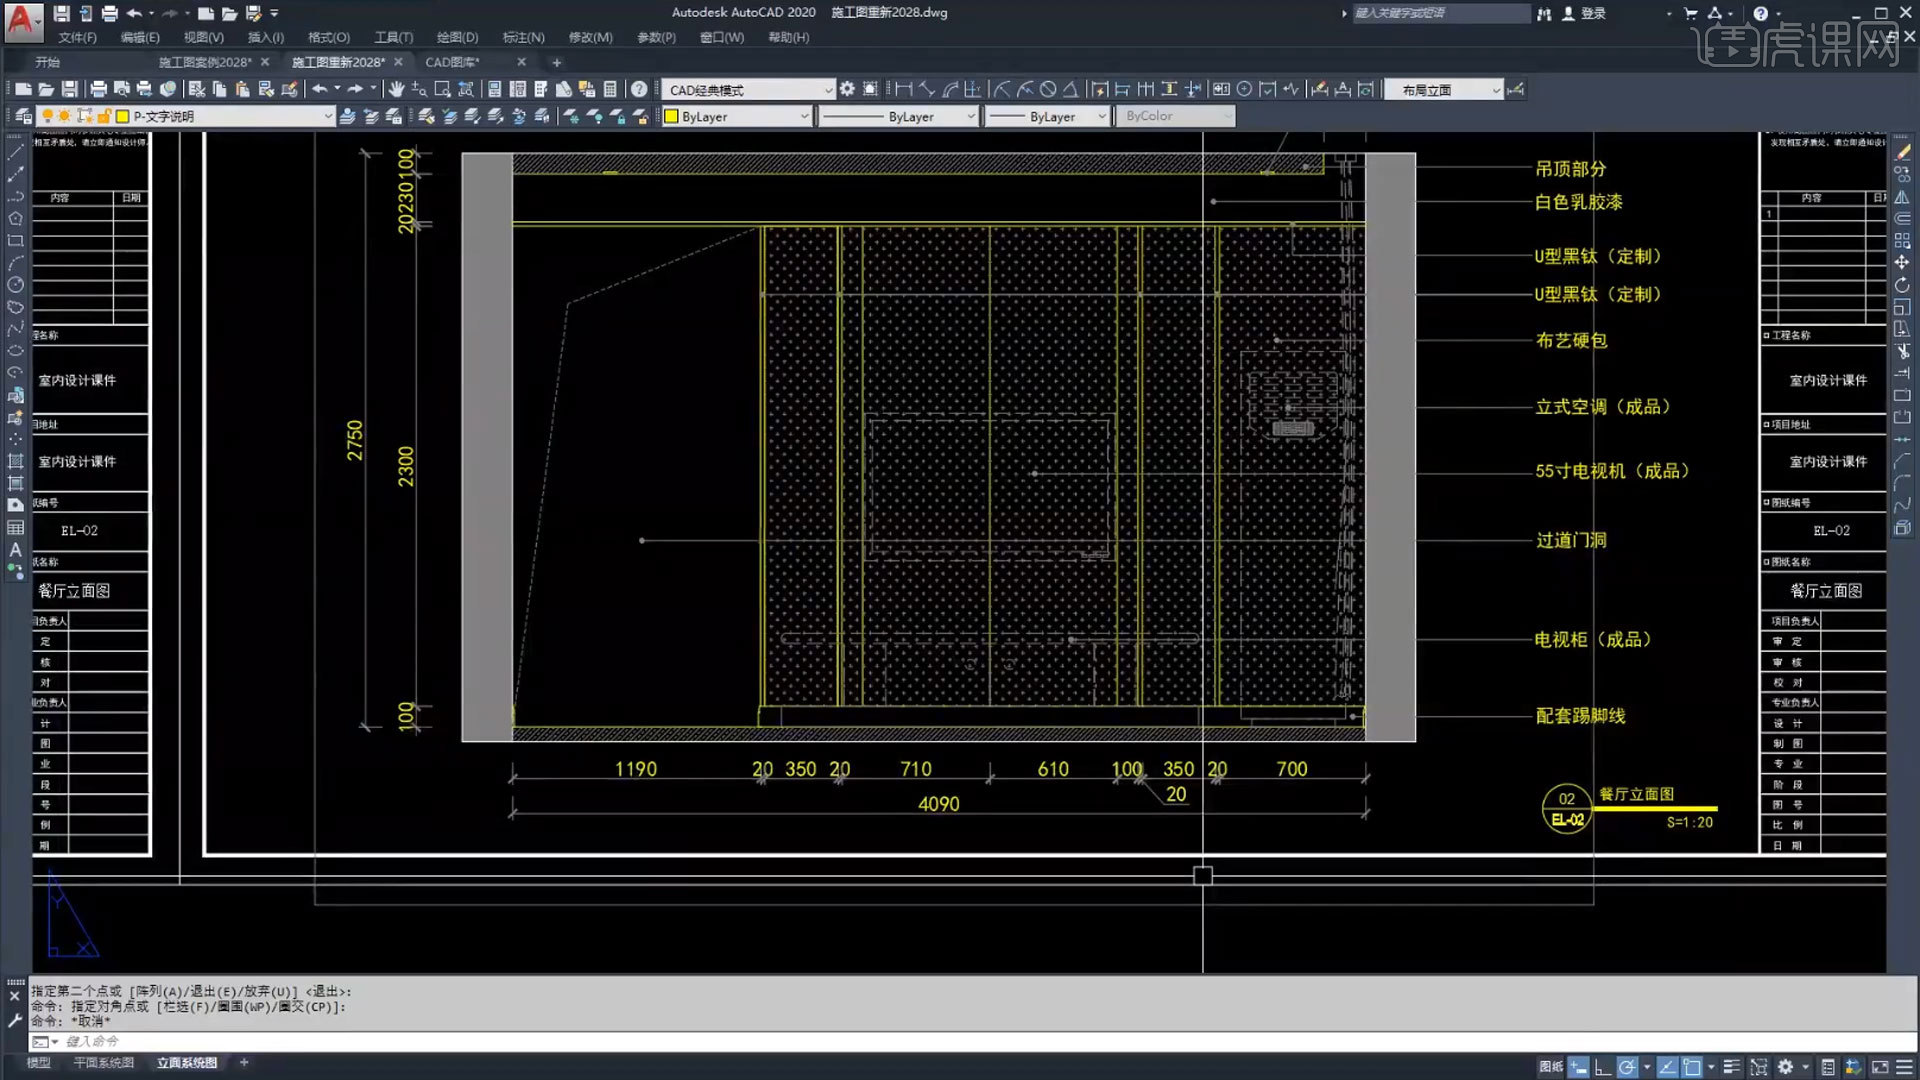Switch to the 开始 start tab

tap(47, 62)
